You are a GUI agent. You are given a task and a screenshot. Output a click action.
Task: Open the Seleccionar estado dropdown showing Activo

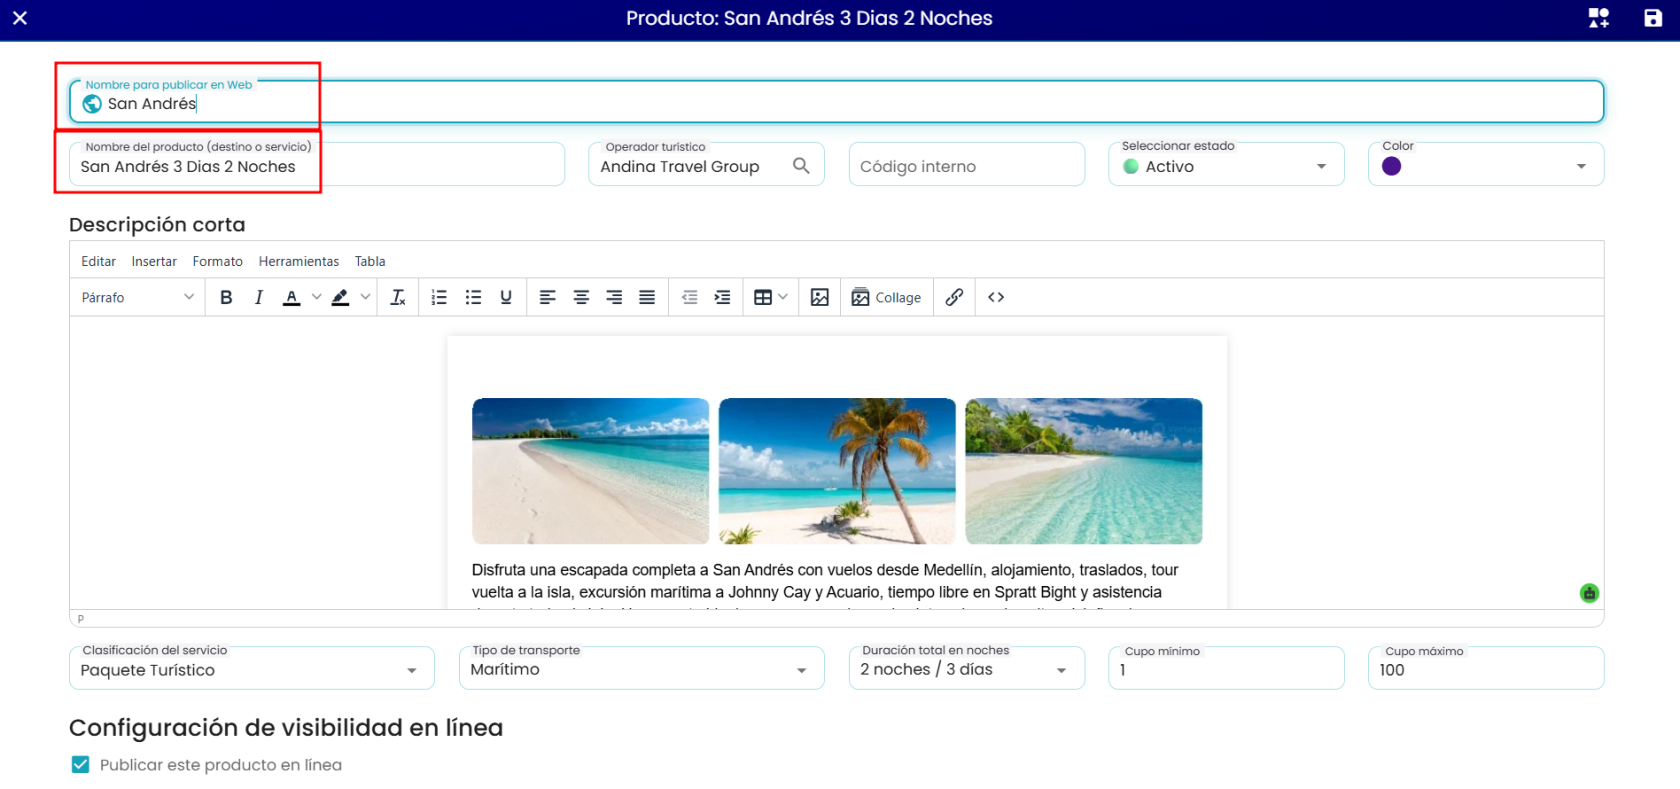point(1226,165)
